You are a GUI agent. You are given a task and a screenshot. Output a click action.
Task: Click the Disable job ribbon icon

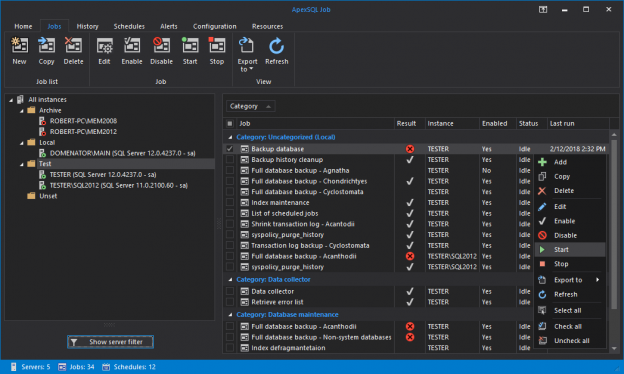tap(162, 45)
